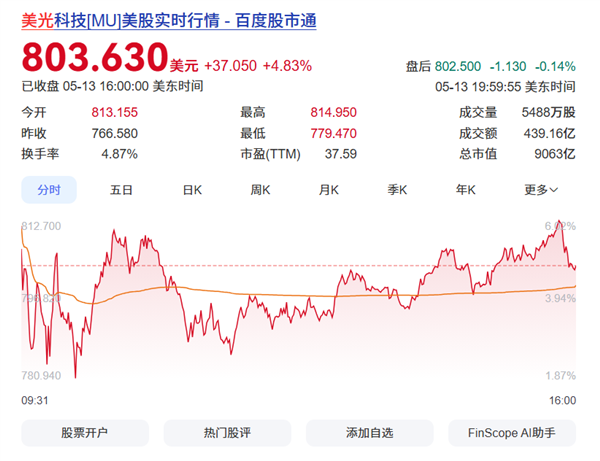This screenshot has width=600, height=461.
Task: Click the price change +37.050
Action: [231, 66]
